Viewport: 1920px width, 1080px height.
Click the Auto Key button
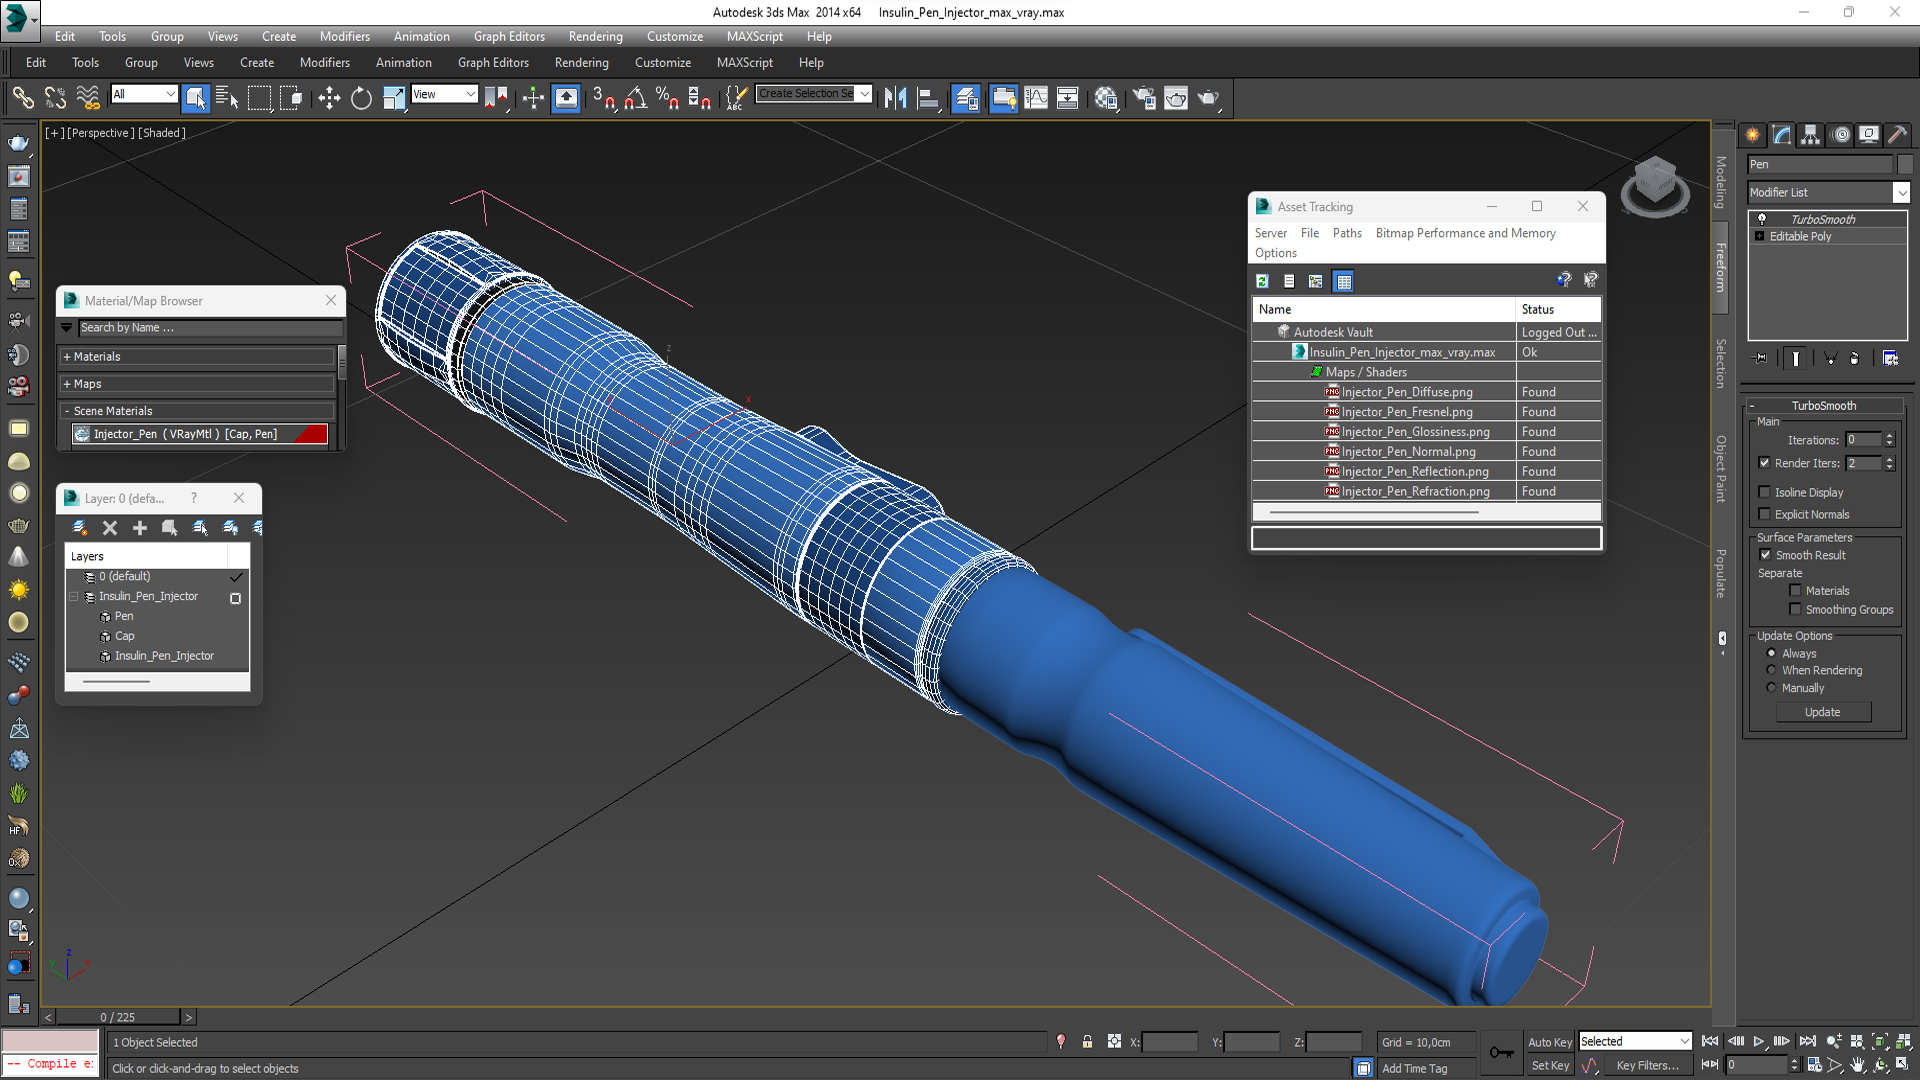click(x=1549, y=1042)
